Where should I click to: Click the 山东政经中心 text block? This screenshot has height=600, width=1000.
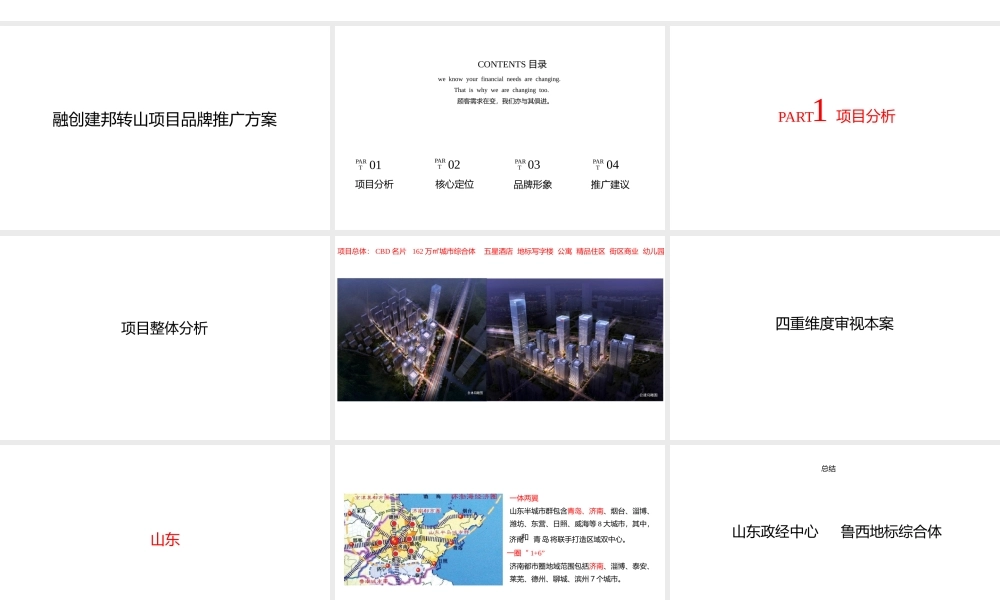773,532
